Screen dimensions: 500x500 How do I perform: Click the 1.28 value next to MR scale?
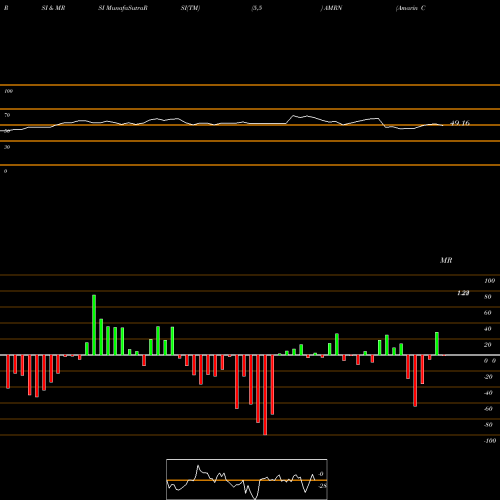[463, 293]
